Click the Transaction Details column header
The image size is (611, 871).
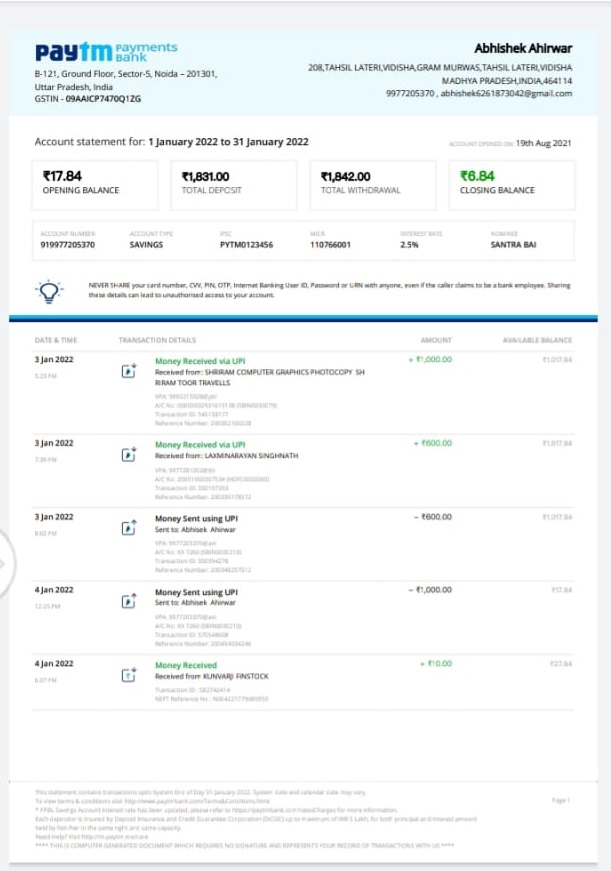[x=157, y=340]
